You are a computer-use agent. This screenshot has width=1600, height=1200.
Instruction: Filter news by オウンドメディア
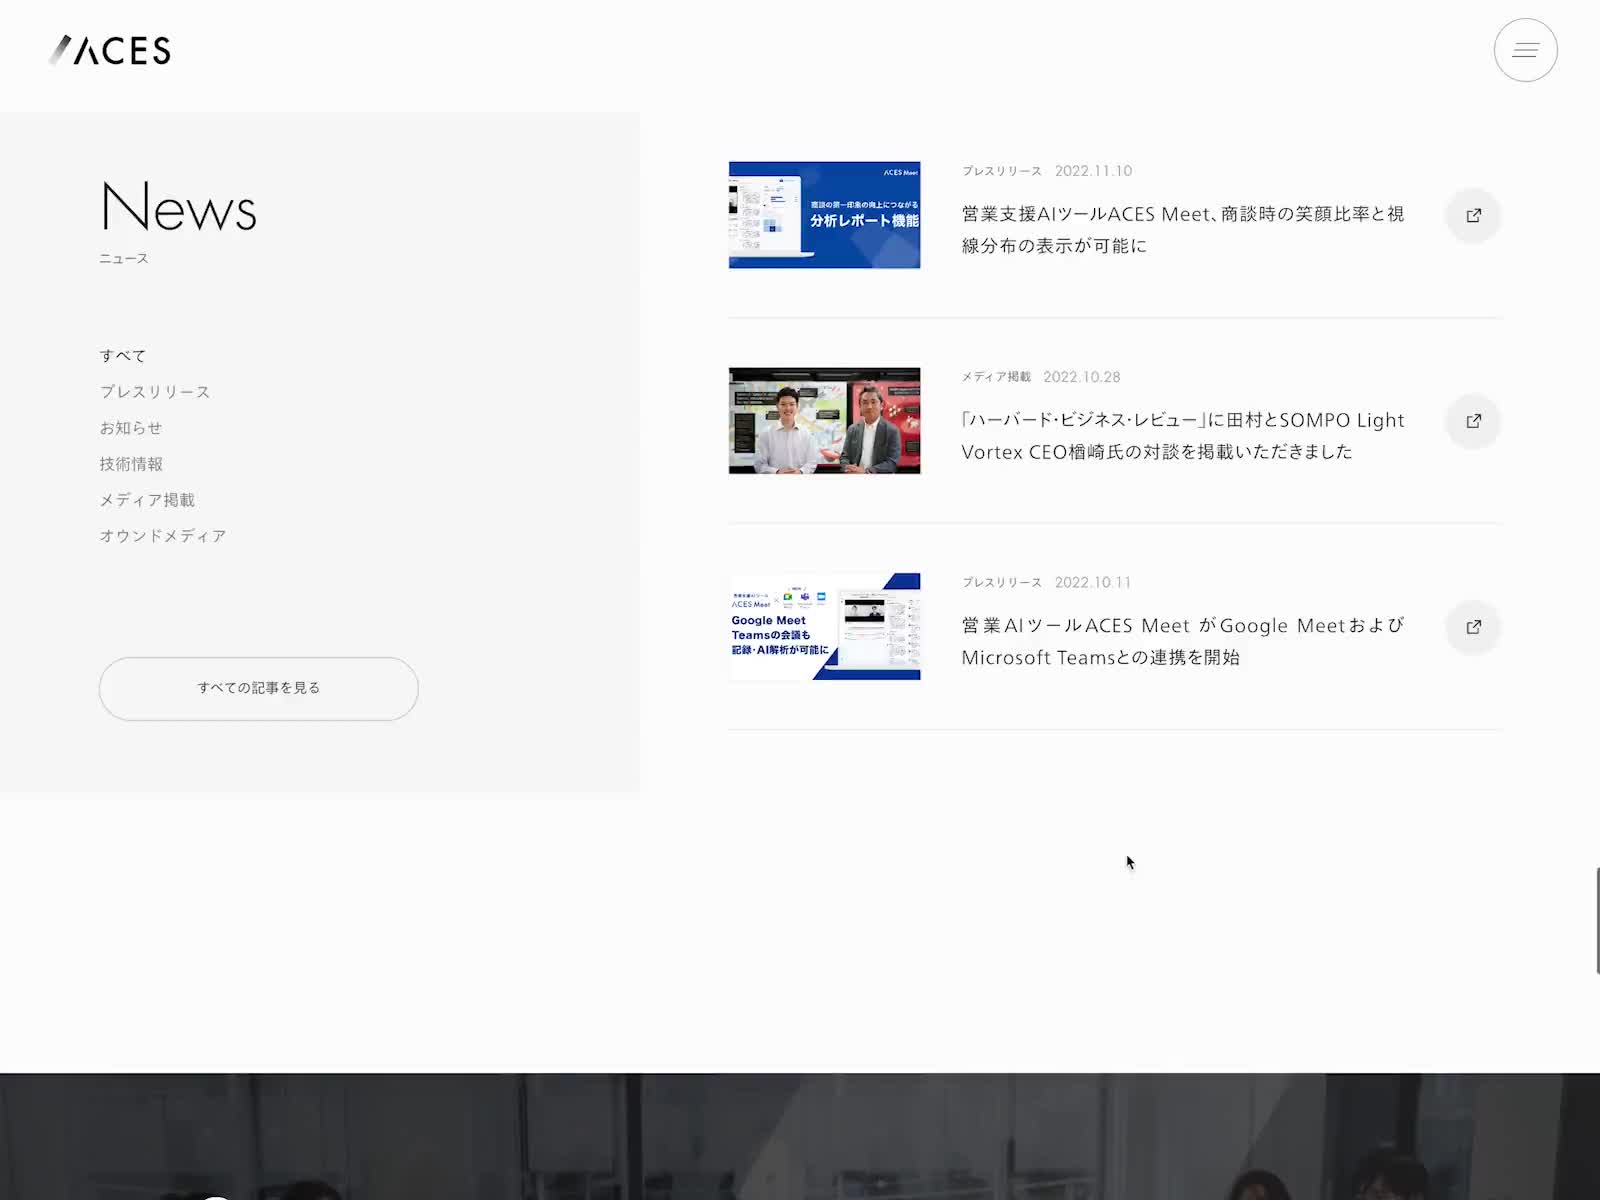163,536
